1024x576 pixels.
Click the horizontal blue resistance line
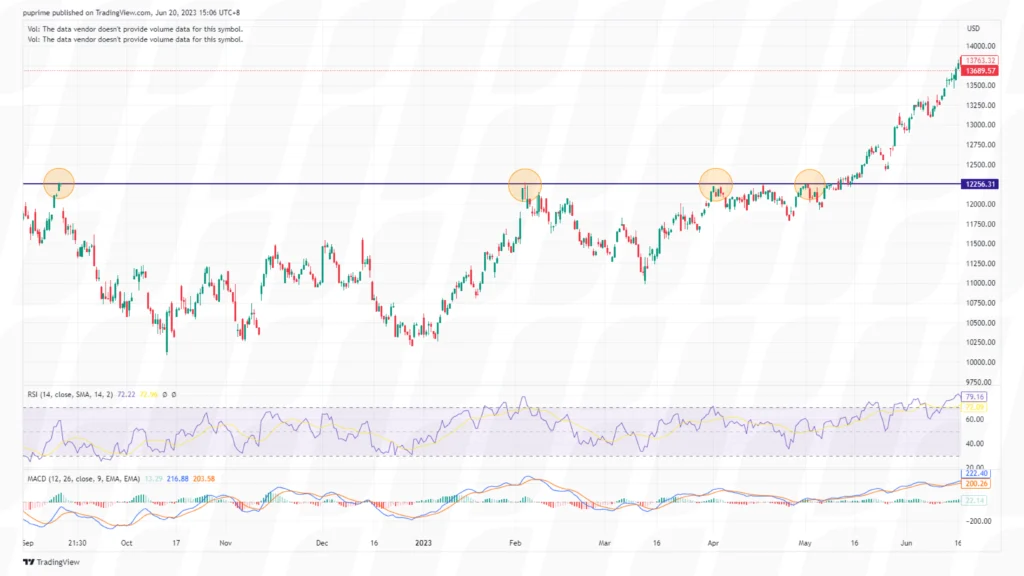pyautogui.click(x=300, y=184)
